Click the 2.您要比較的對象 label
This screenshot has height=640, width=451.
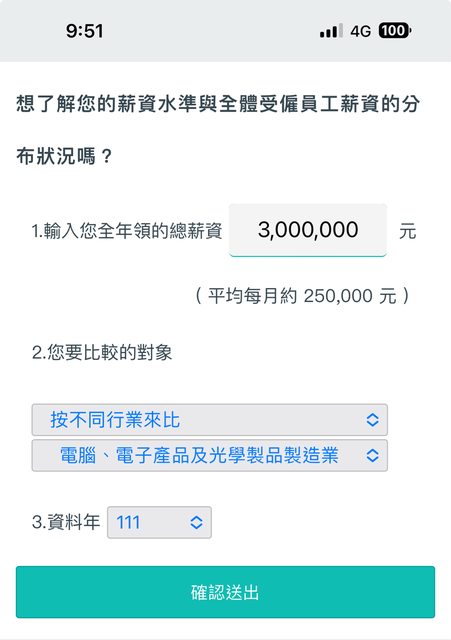tap(102, 352)
